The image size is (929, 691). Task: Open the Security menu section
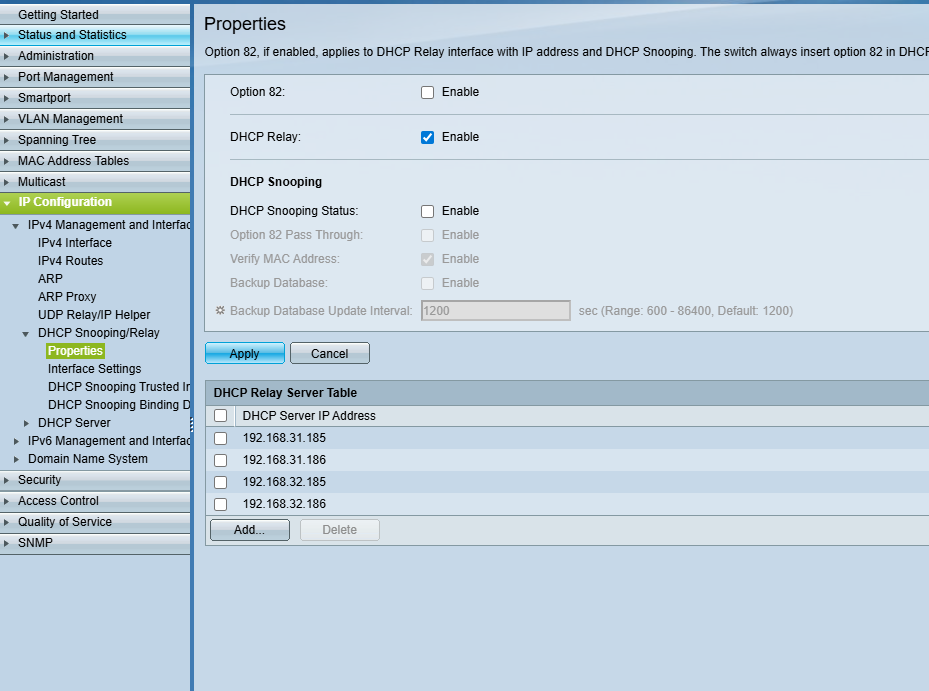[39, 480]
